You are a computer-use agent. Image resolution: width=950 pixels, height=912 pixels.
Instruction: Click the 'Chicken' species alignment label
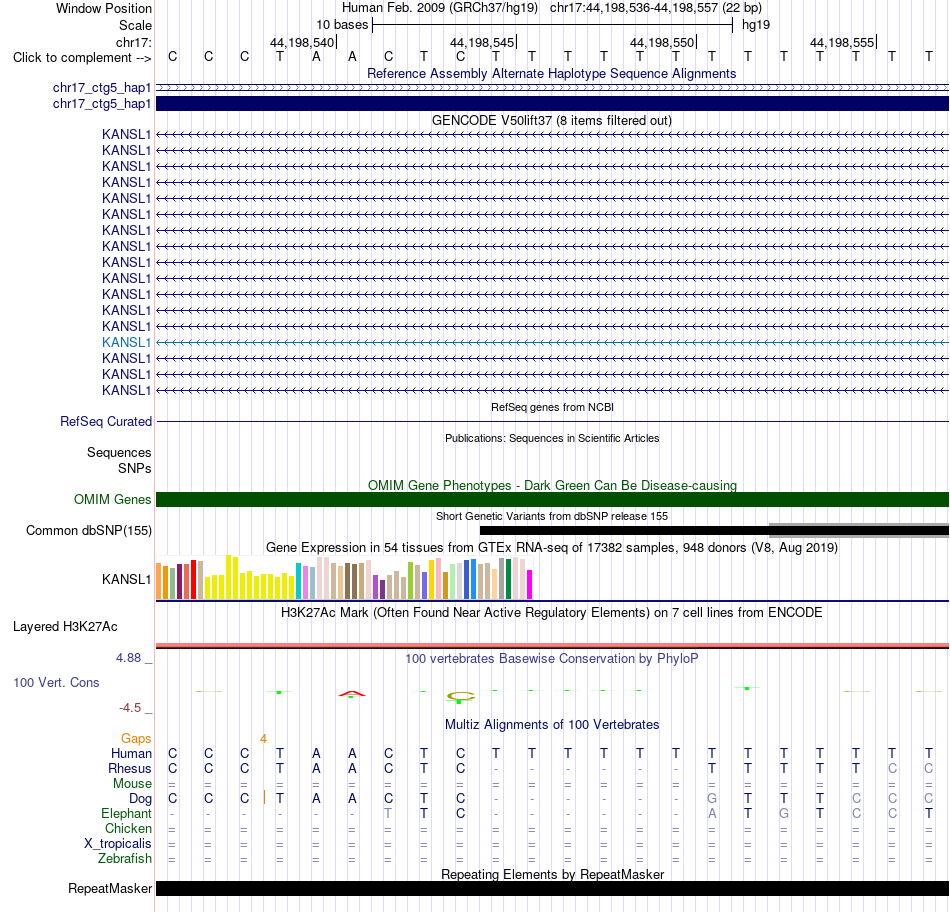[x=128, y=828]
